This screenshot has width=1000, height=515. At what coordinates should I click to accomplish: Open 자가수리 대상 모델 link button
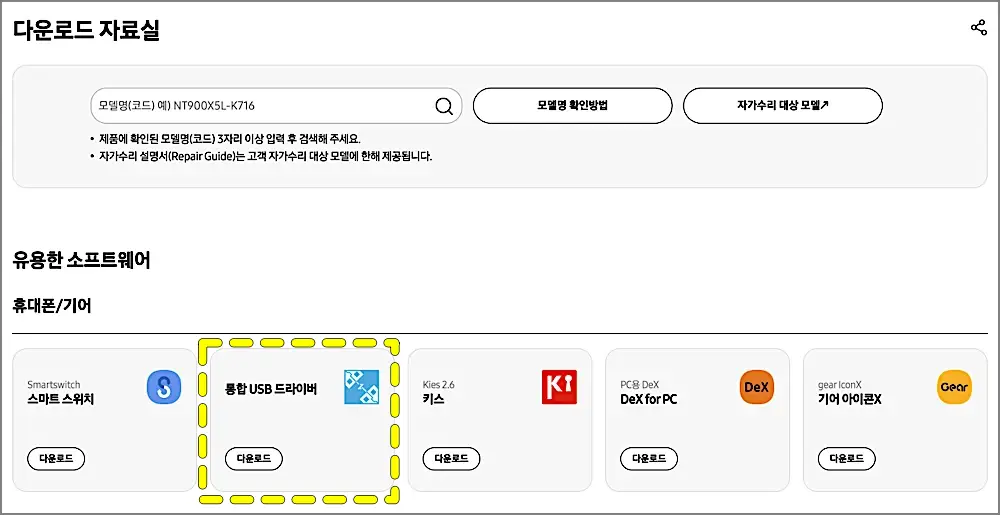[783, 106]
